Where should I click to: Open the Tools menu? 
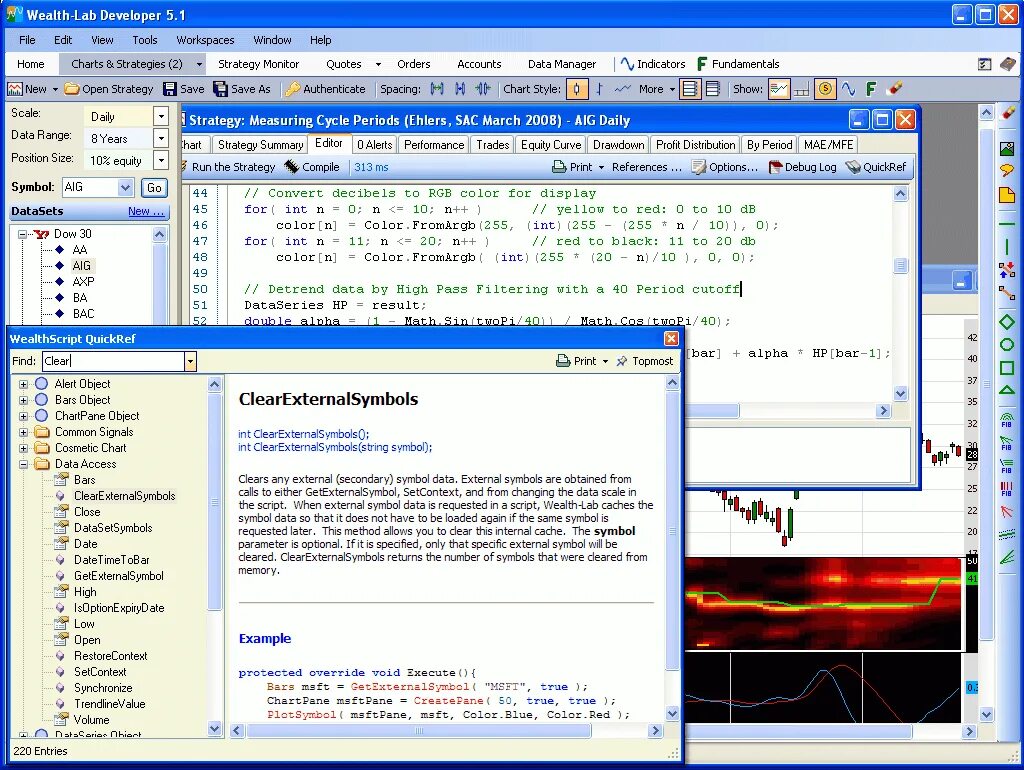click(144, 40)
